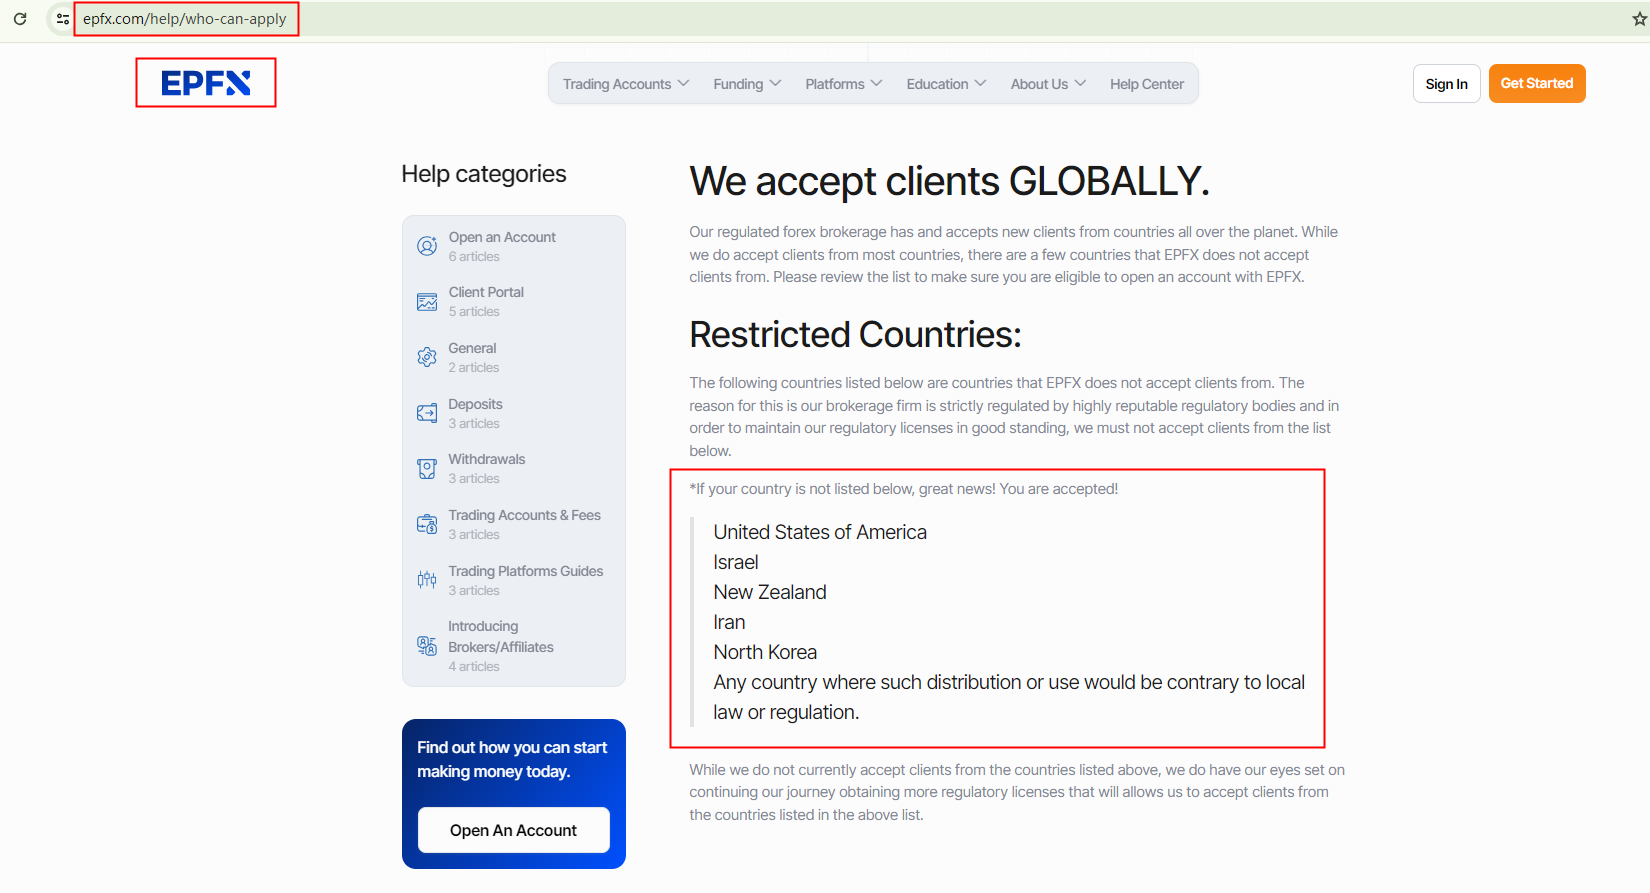
Task: Expand the About Us menu chevron
Action: [x=1080, y=83]
